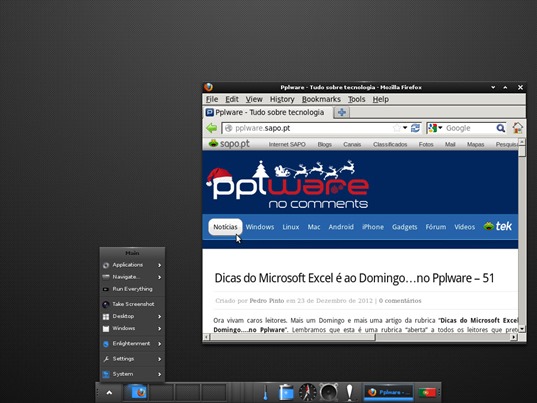Image resolution: width=537 pixels, height=403 pixels.
Task: Click the start arrow button on the shelf
Action: click(109, 392)
